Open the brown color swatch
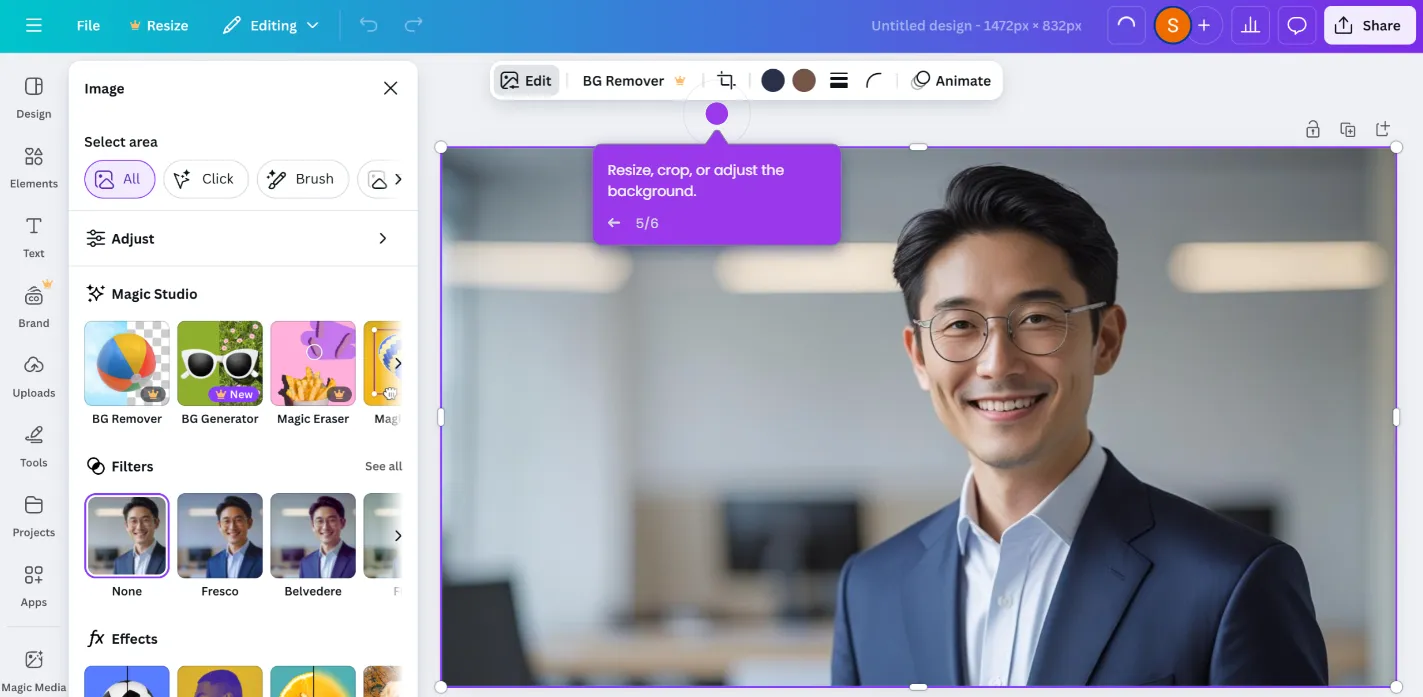The height and width of the screenshot is (697, 1423). (x=804, y=81)
